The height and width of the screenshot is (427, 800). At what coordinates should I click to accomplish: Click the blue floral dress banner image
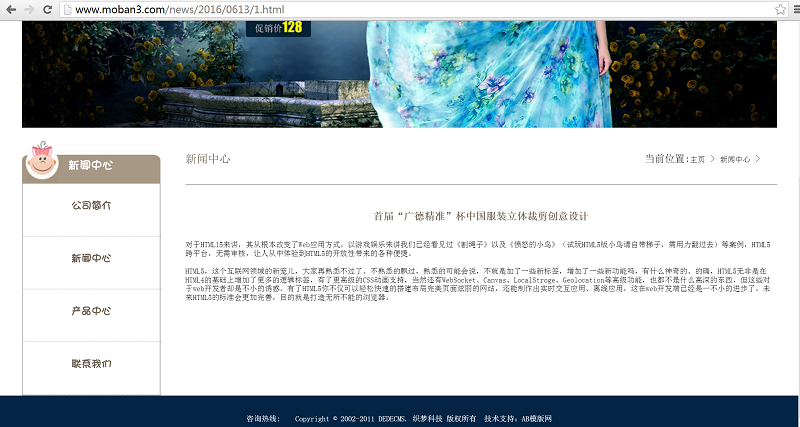pos(399,74)
